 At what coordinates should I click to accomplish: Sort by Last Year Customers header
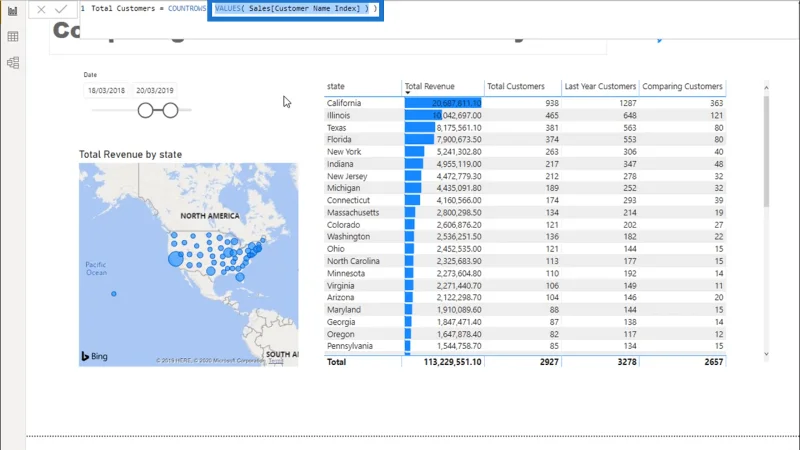(x=600, y=87)
